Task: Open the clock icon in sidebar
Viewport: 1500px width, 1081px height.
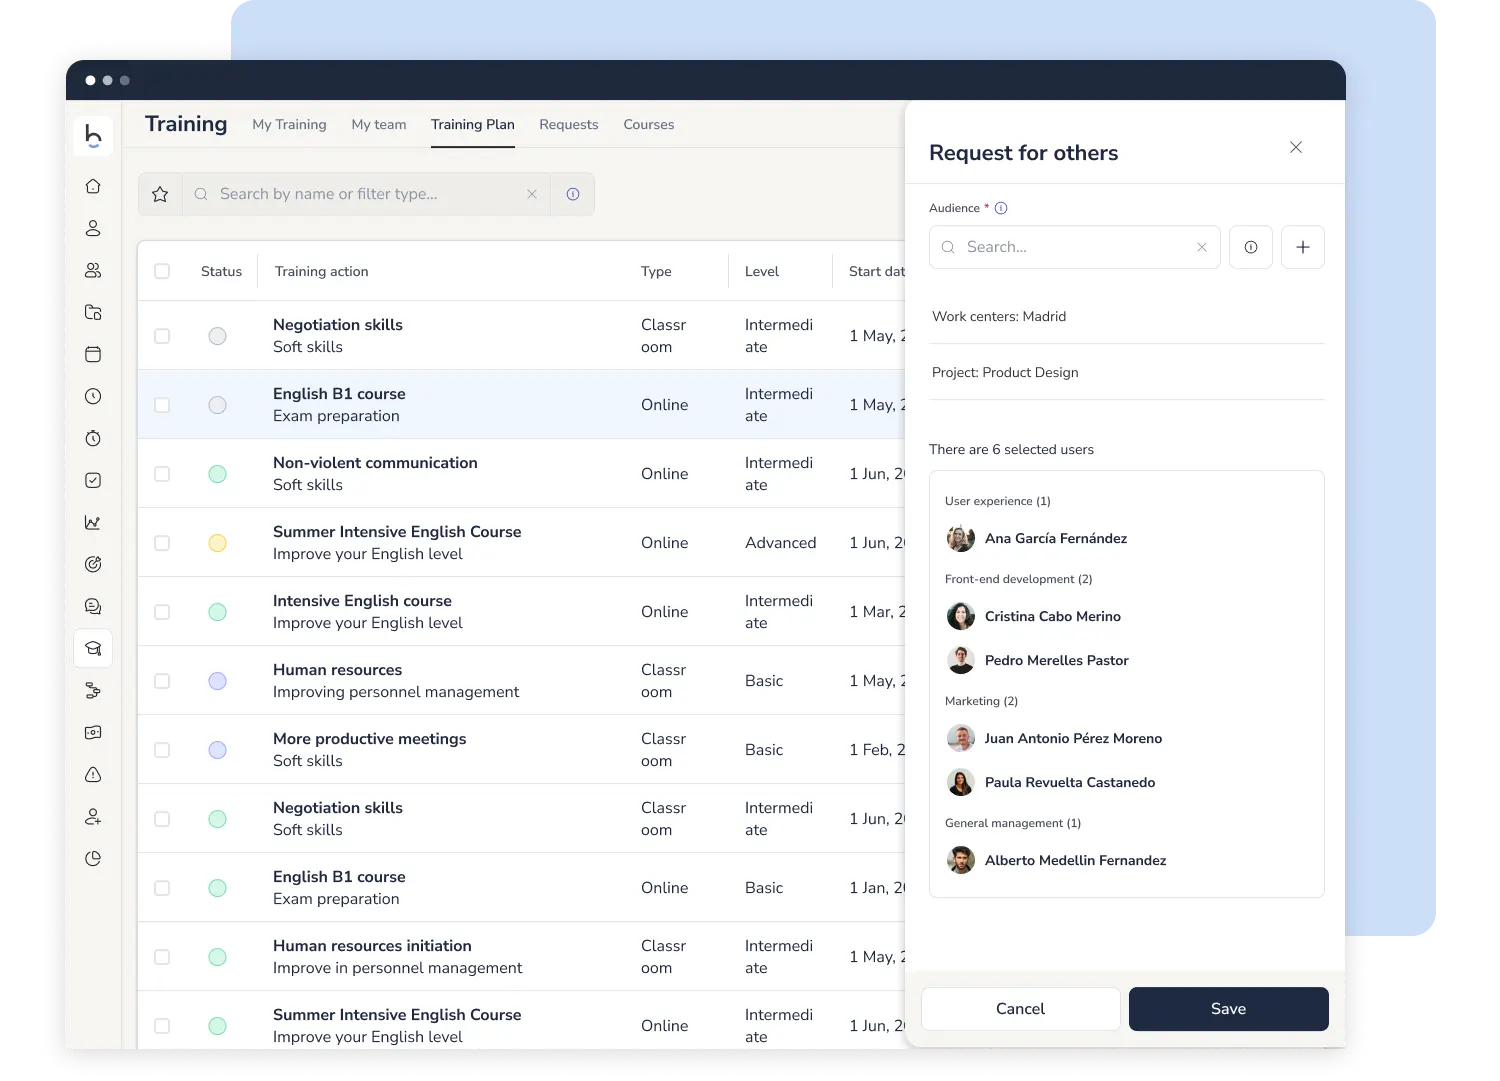Action: pos(93,396)
